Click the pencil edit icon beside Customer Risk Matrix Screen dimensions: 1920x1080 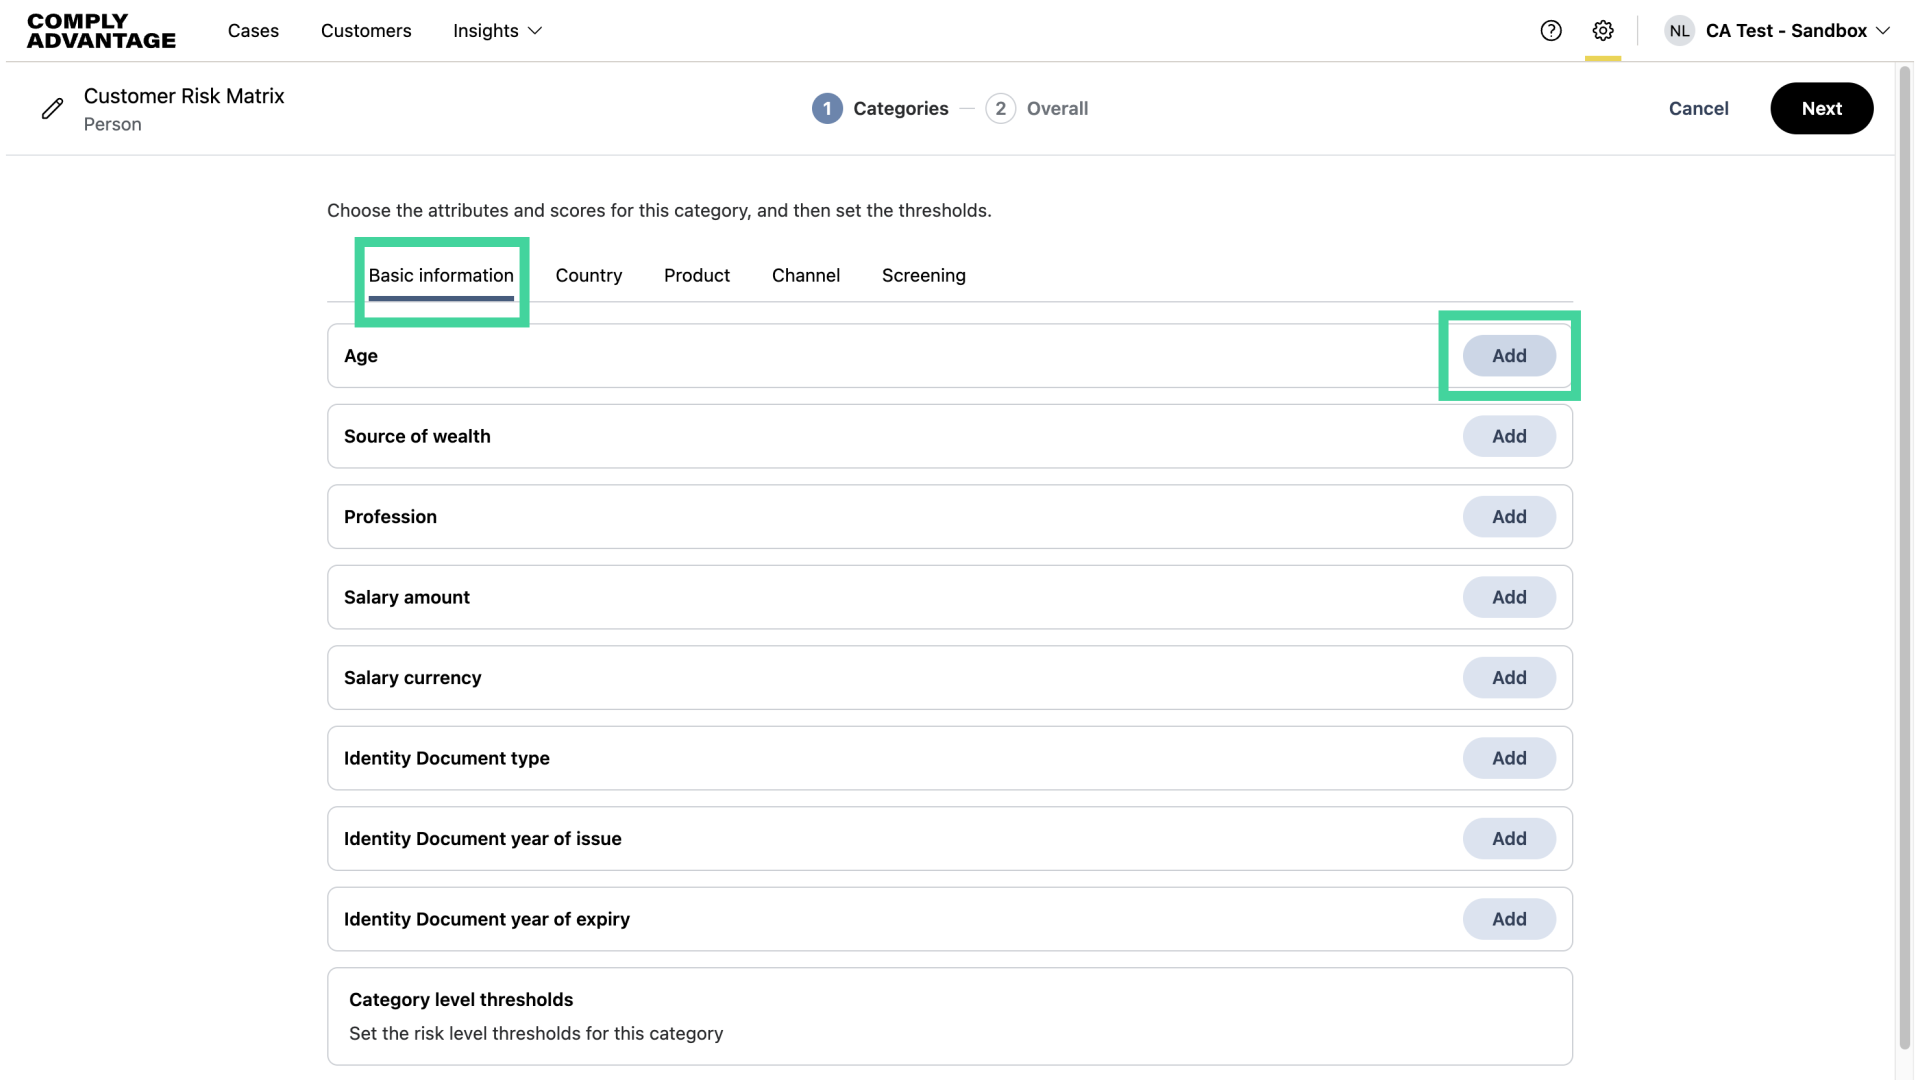point(52,109)
